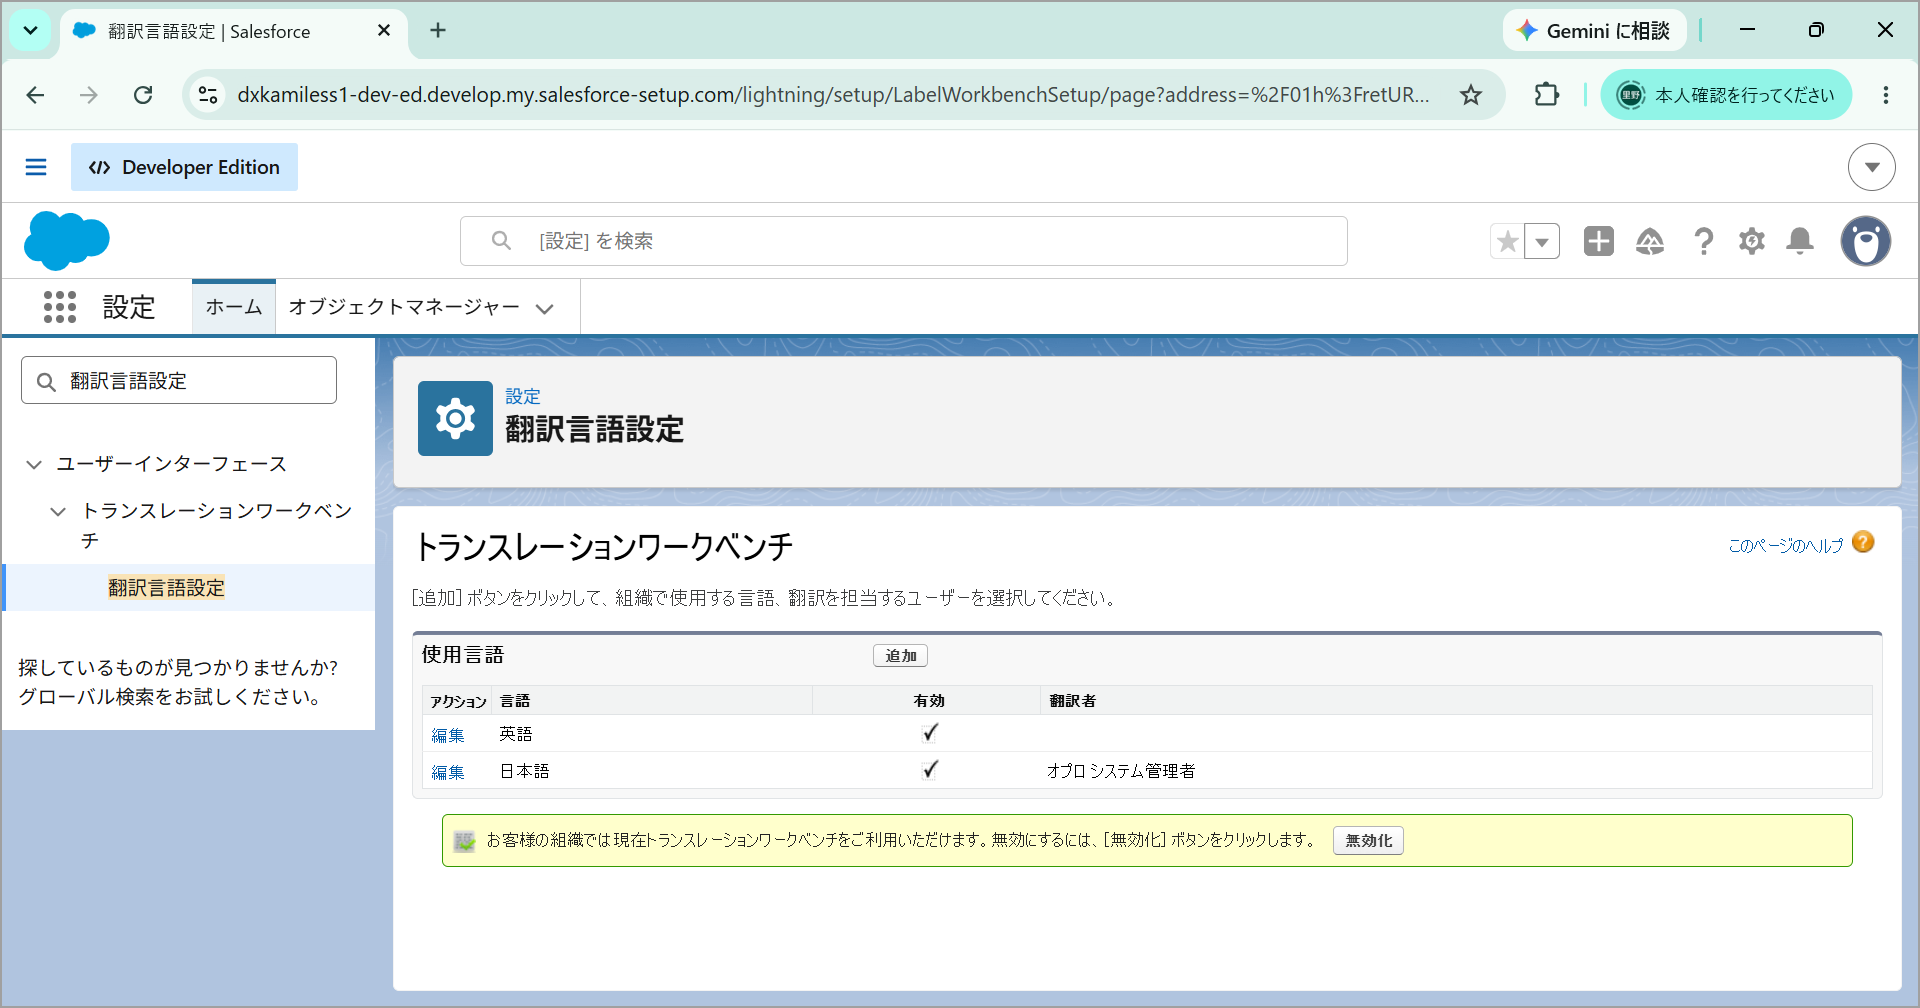This screenshot has height=1008, width=1920.
Task: Click the 有効 column header
Action: click(929, 701)
